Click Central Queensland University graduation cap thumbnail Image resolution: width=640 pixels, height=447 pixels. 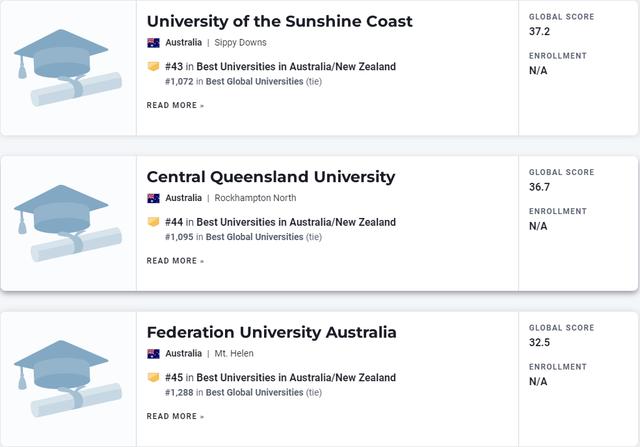(68, 222)
